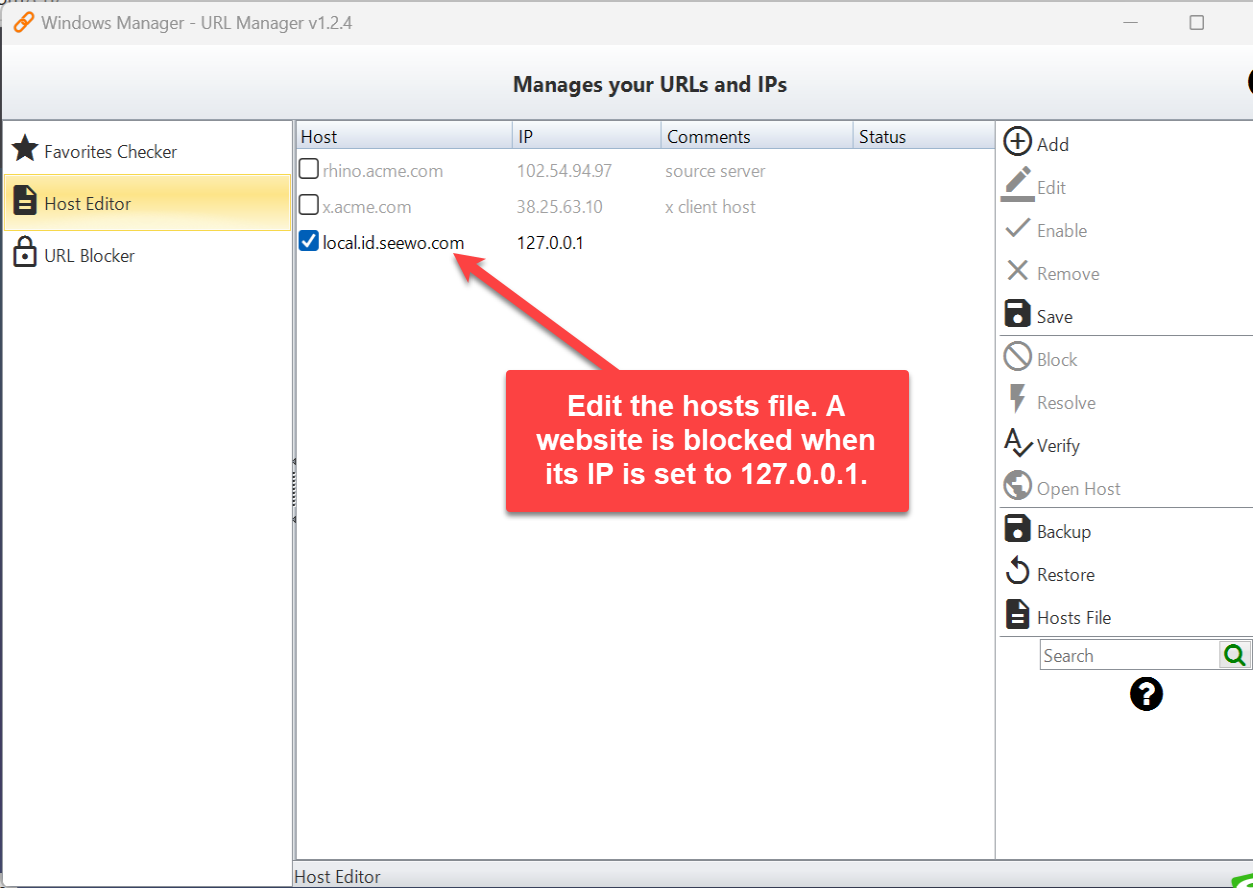
Task: Switch to the Favorites Checker tab
Action: (x=147, y=151)
